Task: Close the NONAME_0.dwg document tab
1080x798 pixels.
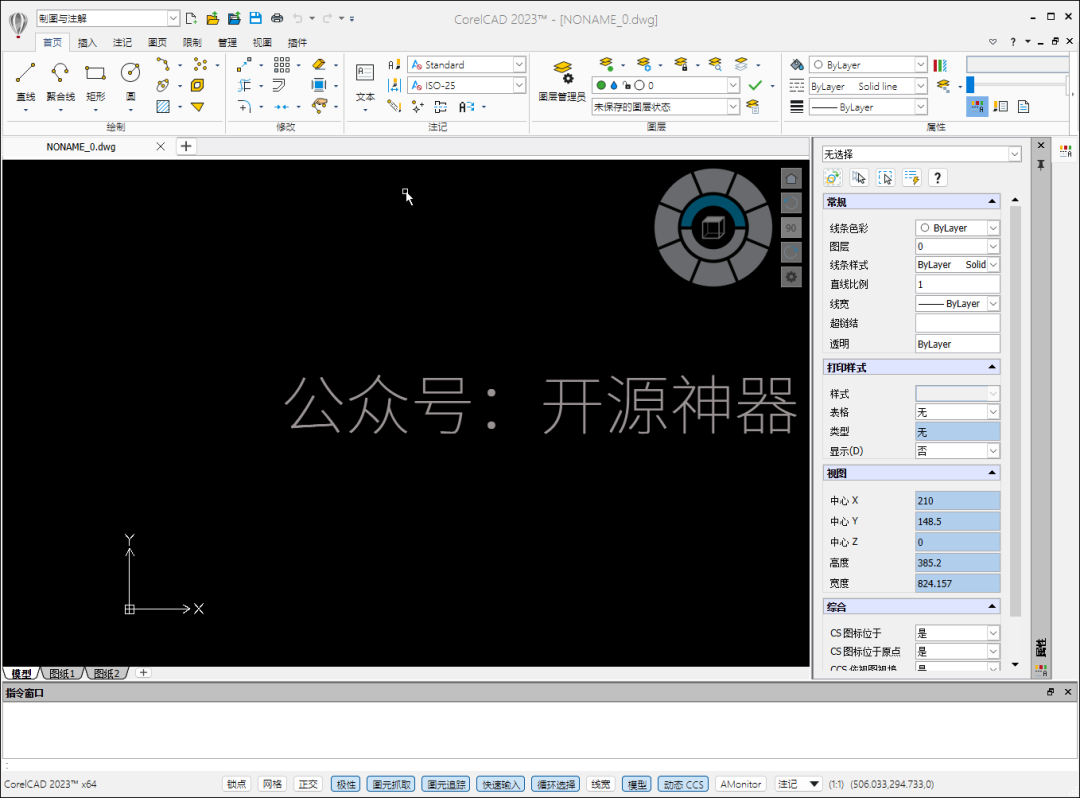Action: tap(160, 147)
